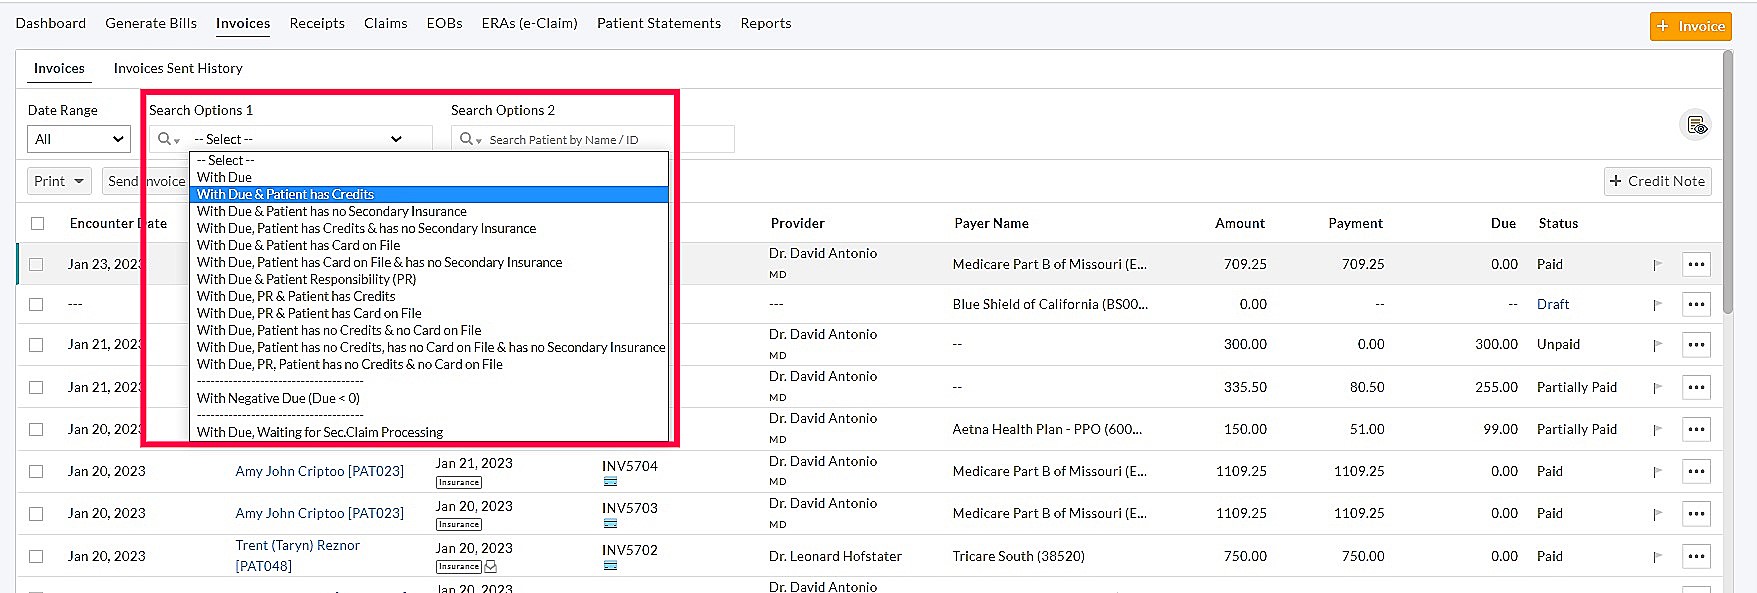
Task: Flag the INV5704 invoice row
Action: (x=1657, y=472)
